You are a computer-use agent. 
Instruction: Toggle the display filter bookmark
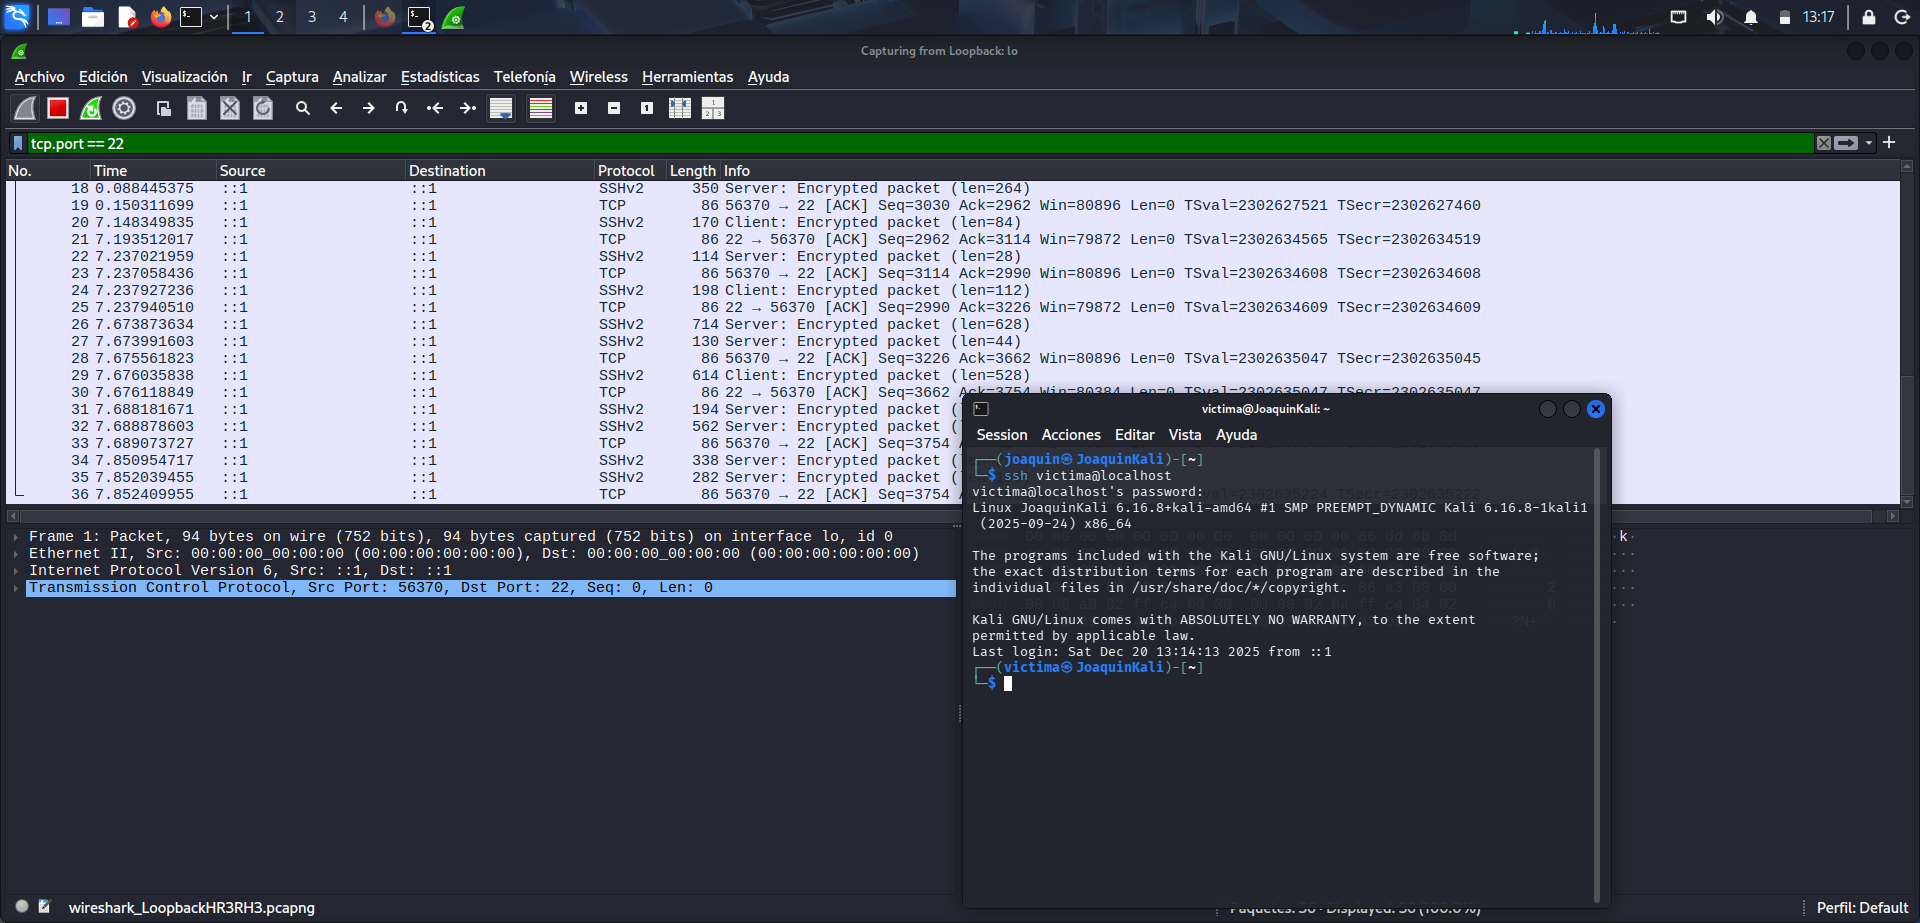point(18,143)
